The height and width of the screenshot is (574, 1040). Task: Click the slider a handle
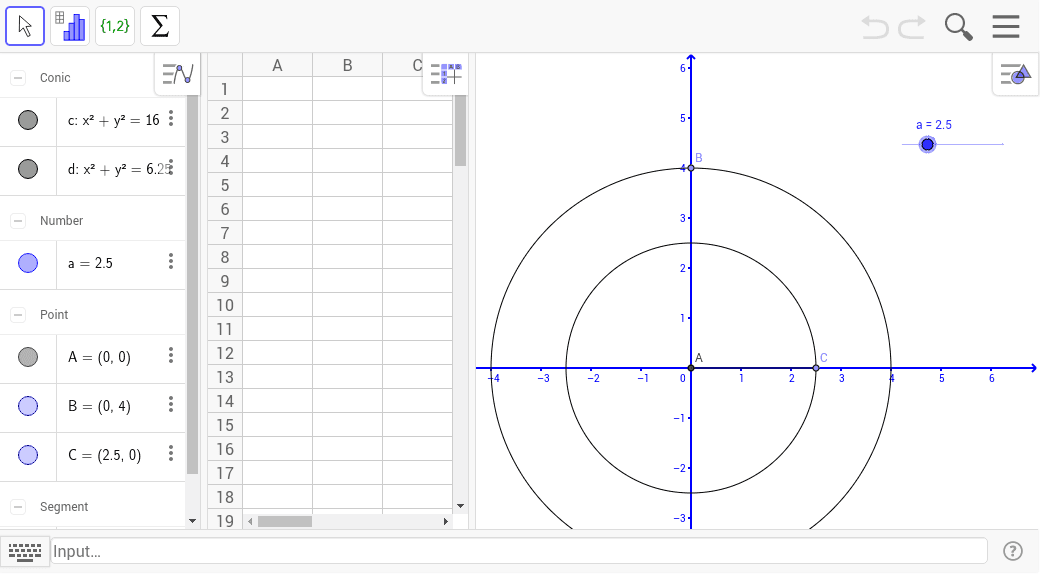coord(927,145)
